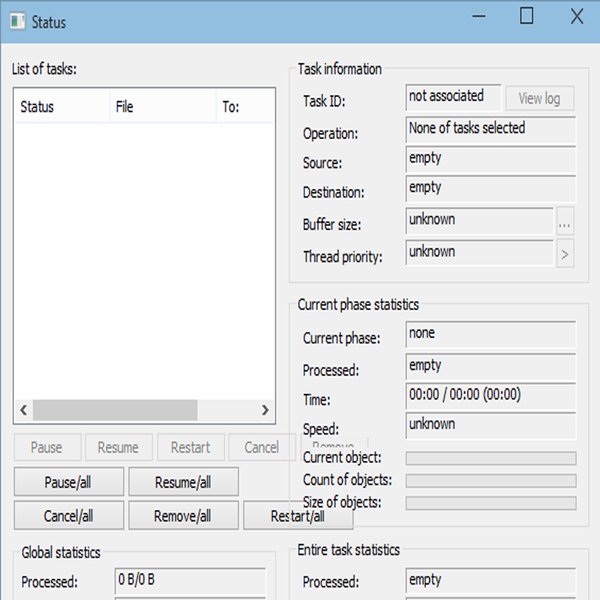600x600 pixels.
Task: Maximize the Status window
Action: 527,16
